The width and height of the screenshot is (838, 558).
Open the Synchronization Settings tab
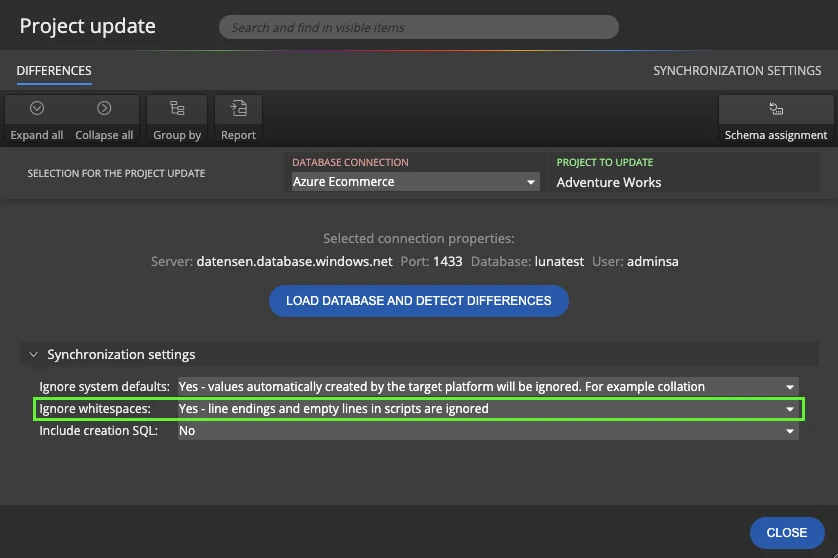click(737, 71)
